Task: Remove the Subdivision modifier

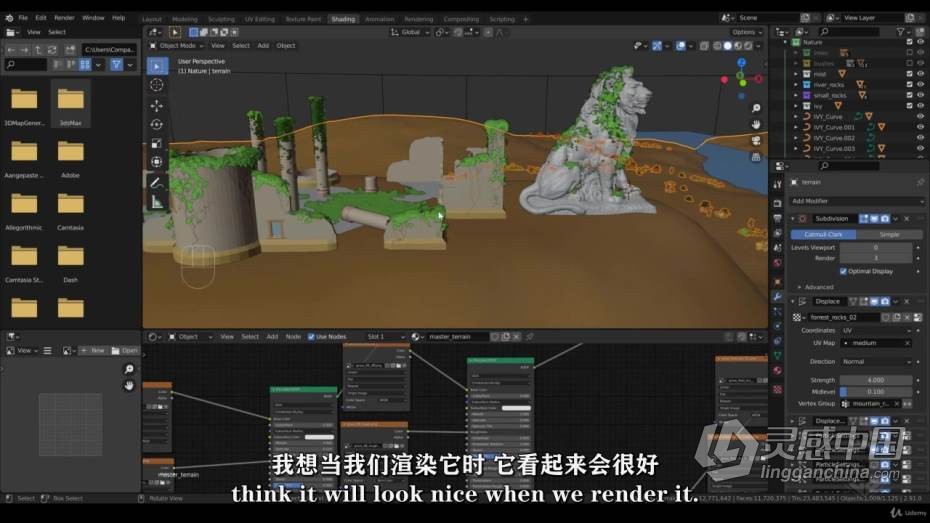Action: (x=906, y=219)
